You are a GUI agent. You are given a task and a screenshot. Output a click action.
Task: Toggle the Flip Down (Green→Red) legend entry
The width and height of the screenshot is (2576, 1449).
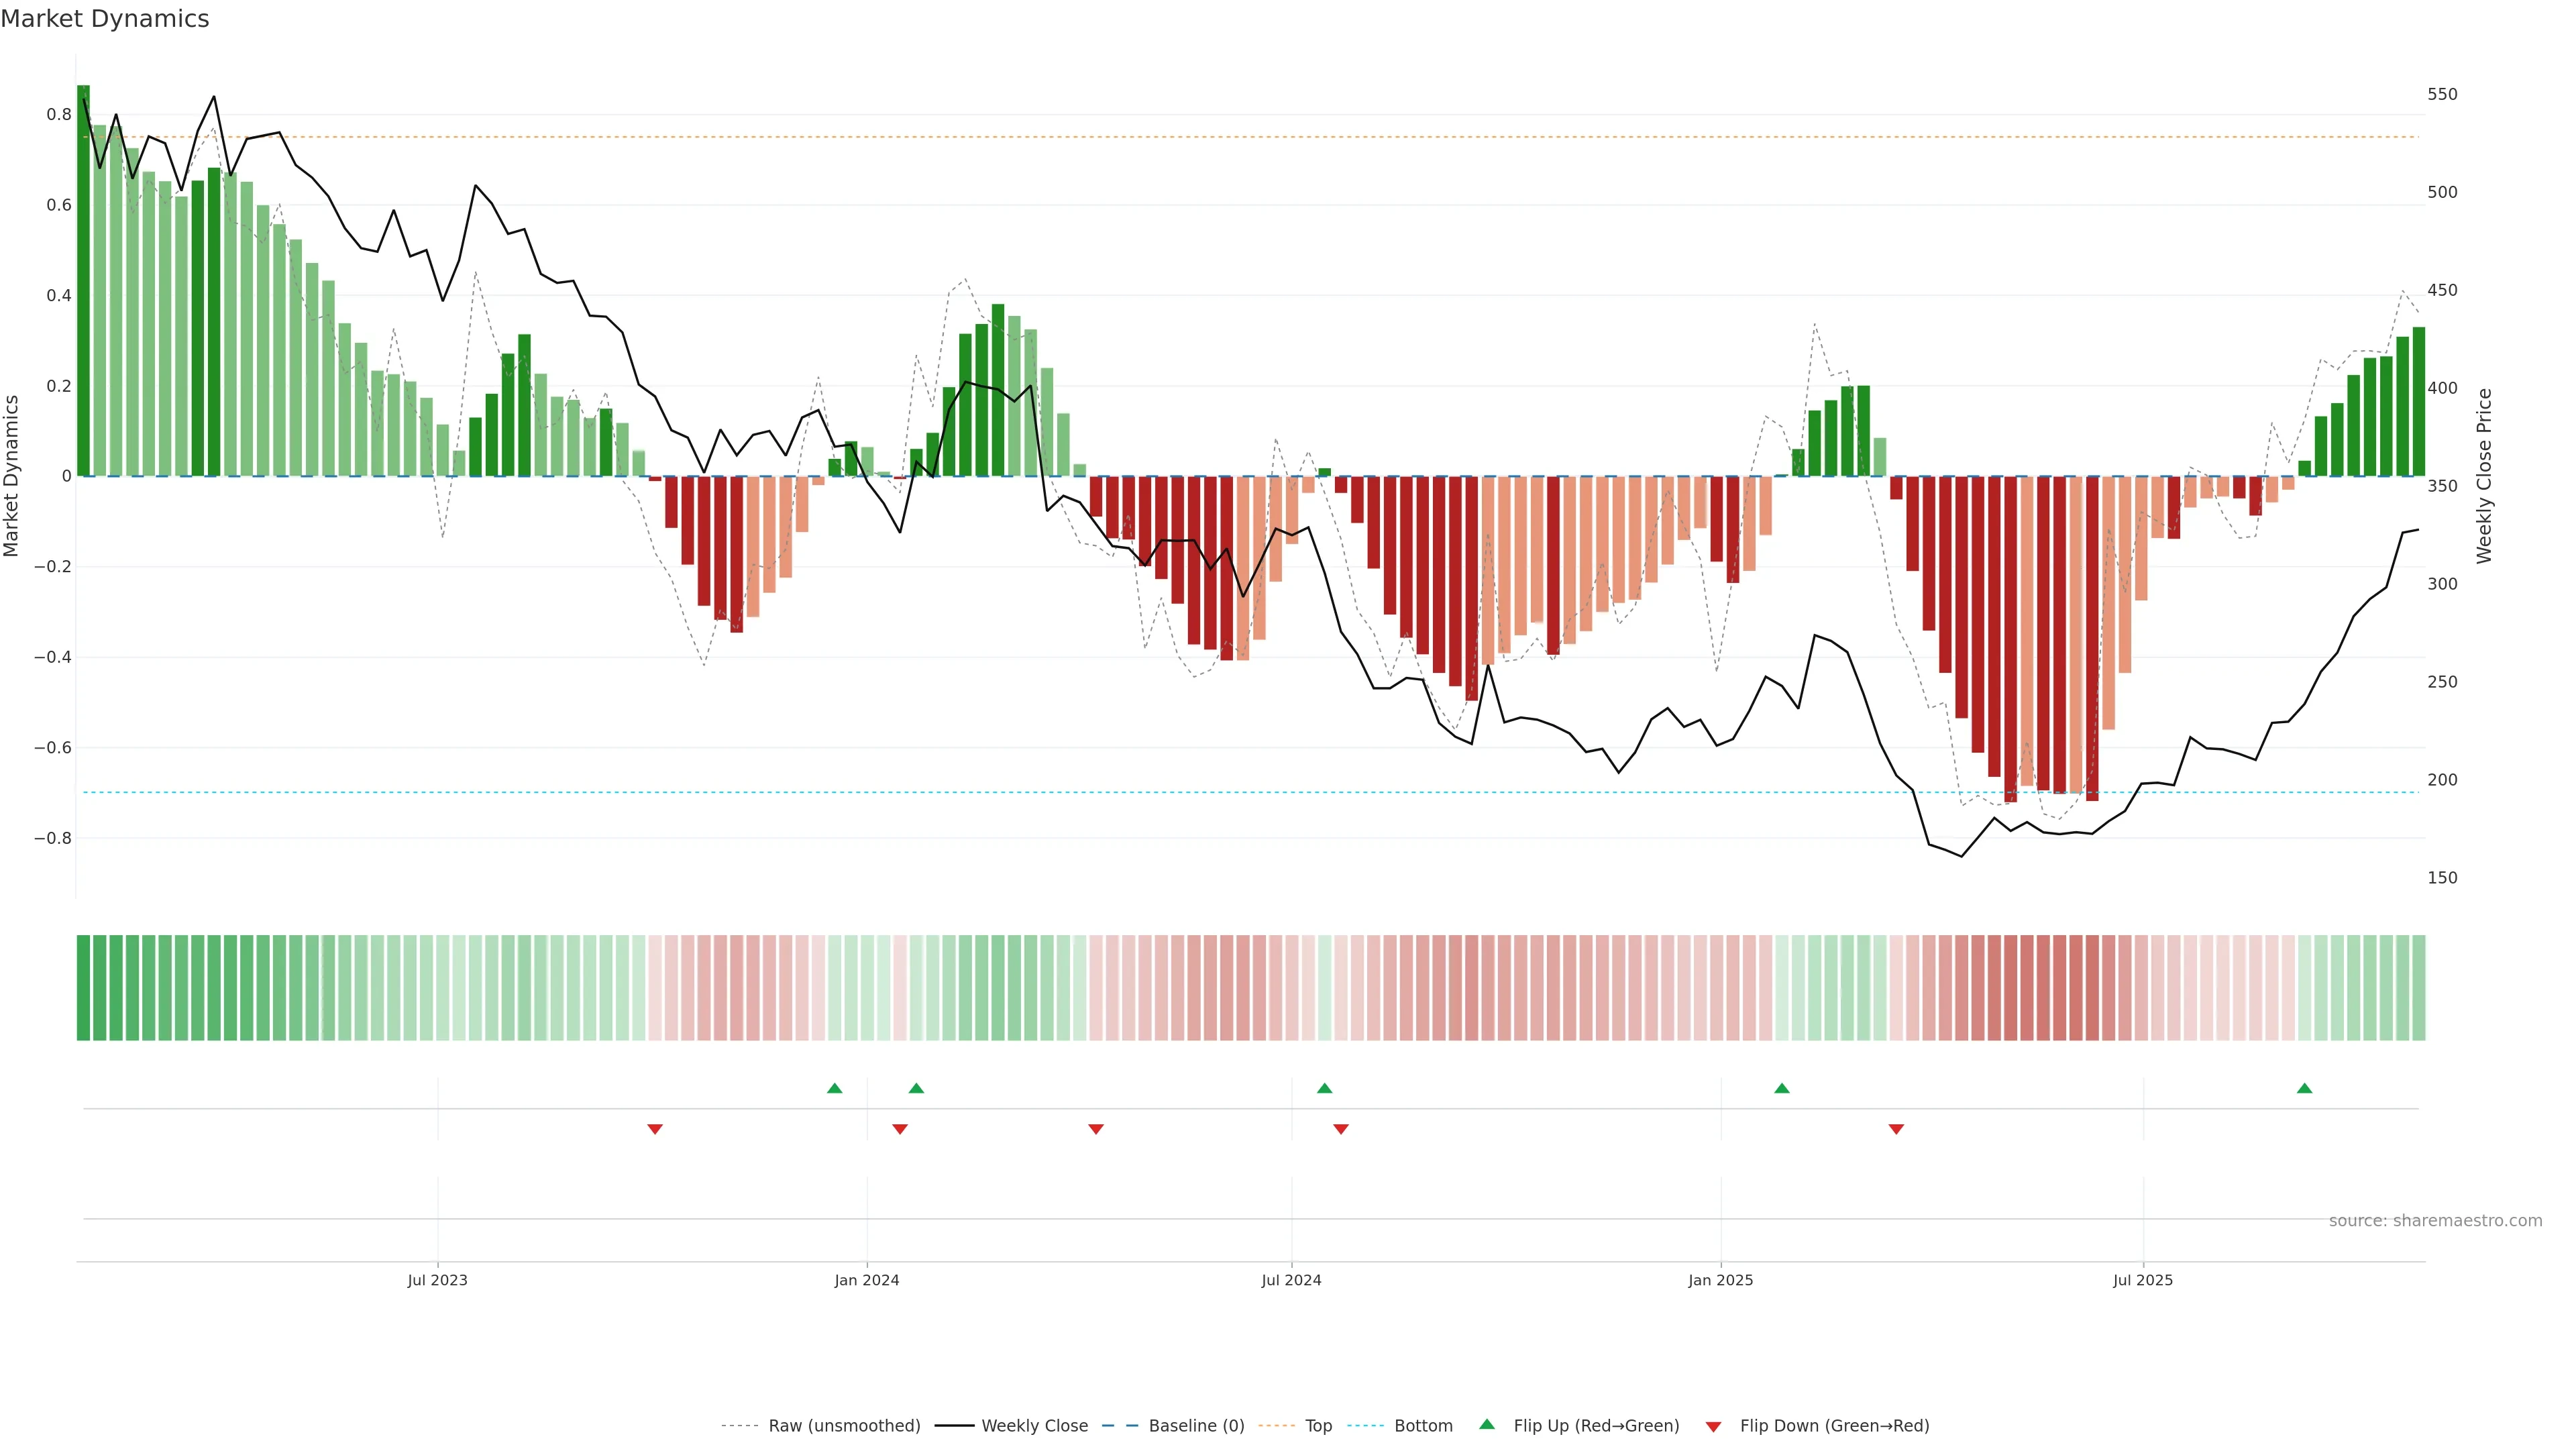[1834, 1426]
